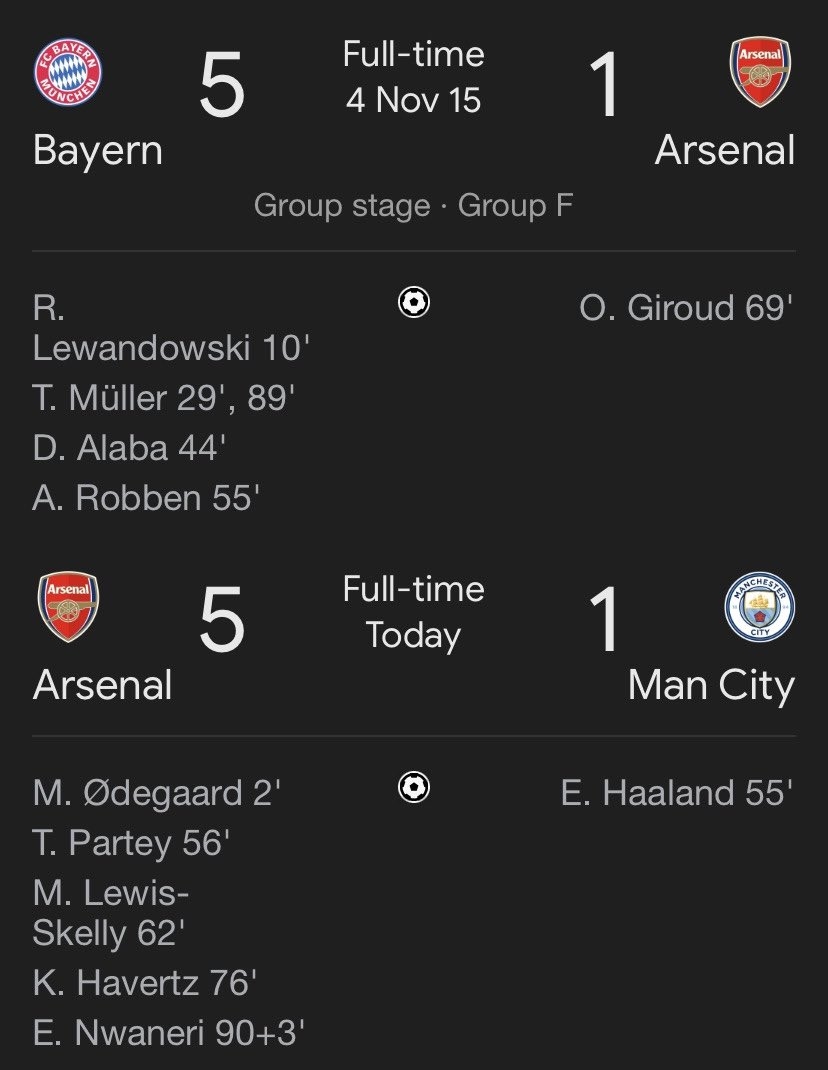The width and height of the screenshot is (828, 1070).
Task: Select scorer T. Müller 29', 89'
Action: (164, 398)
